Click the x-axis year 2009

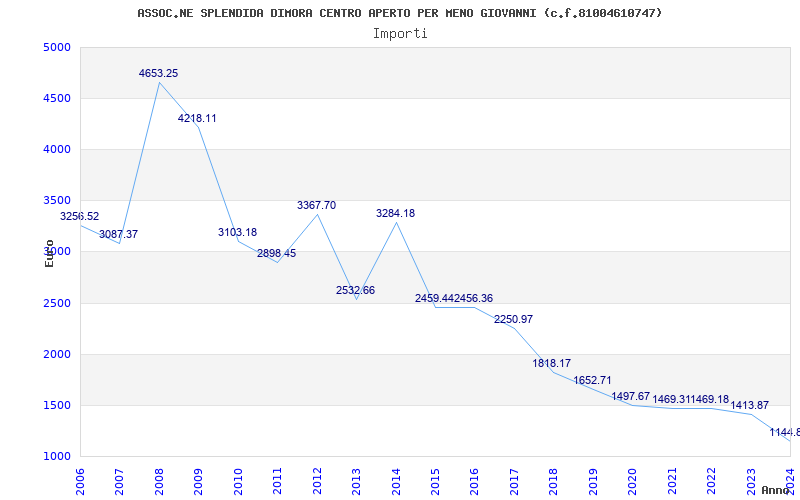tap(198, 482)
